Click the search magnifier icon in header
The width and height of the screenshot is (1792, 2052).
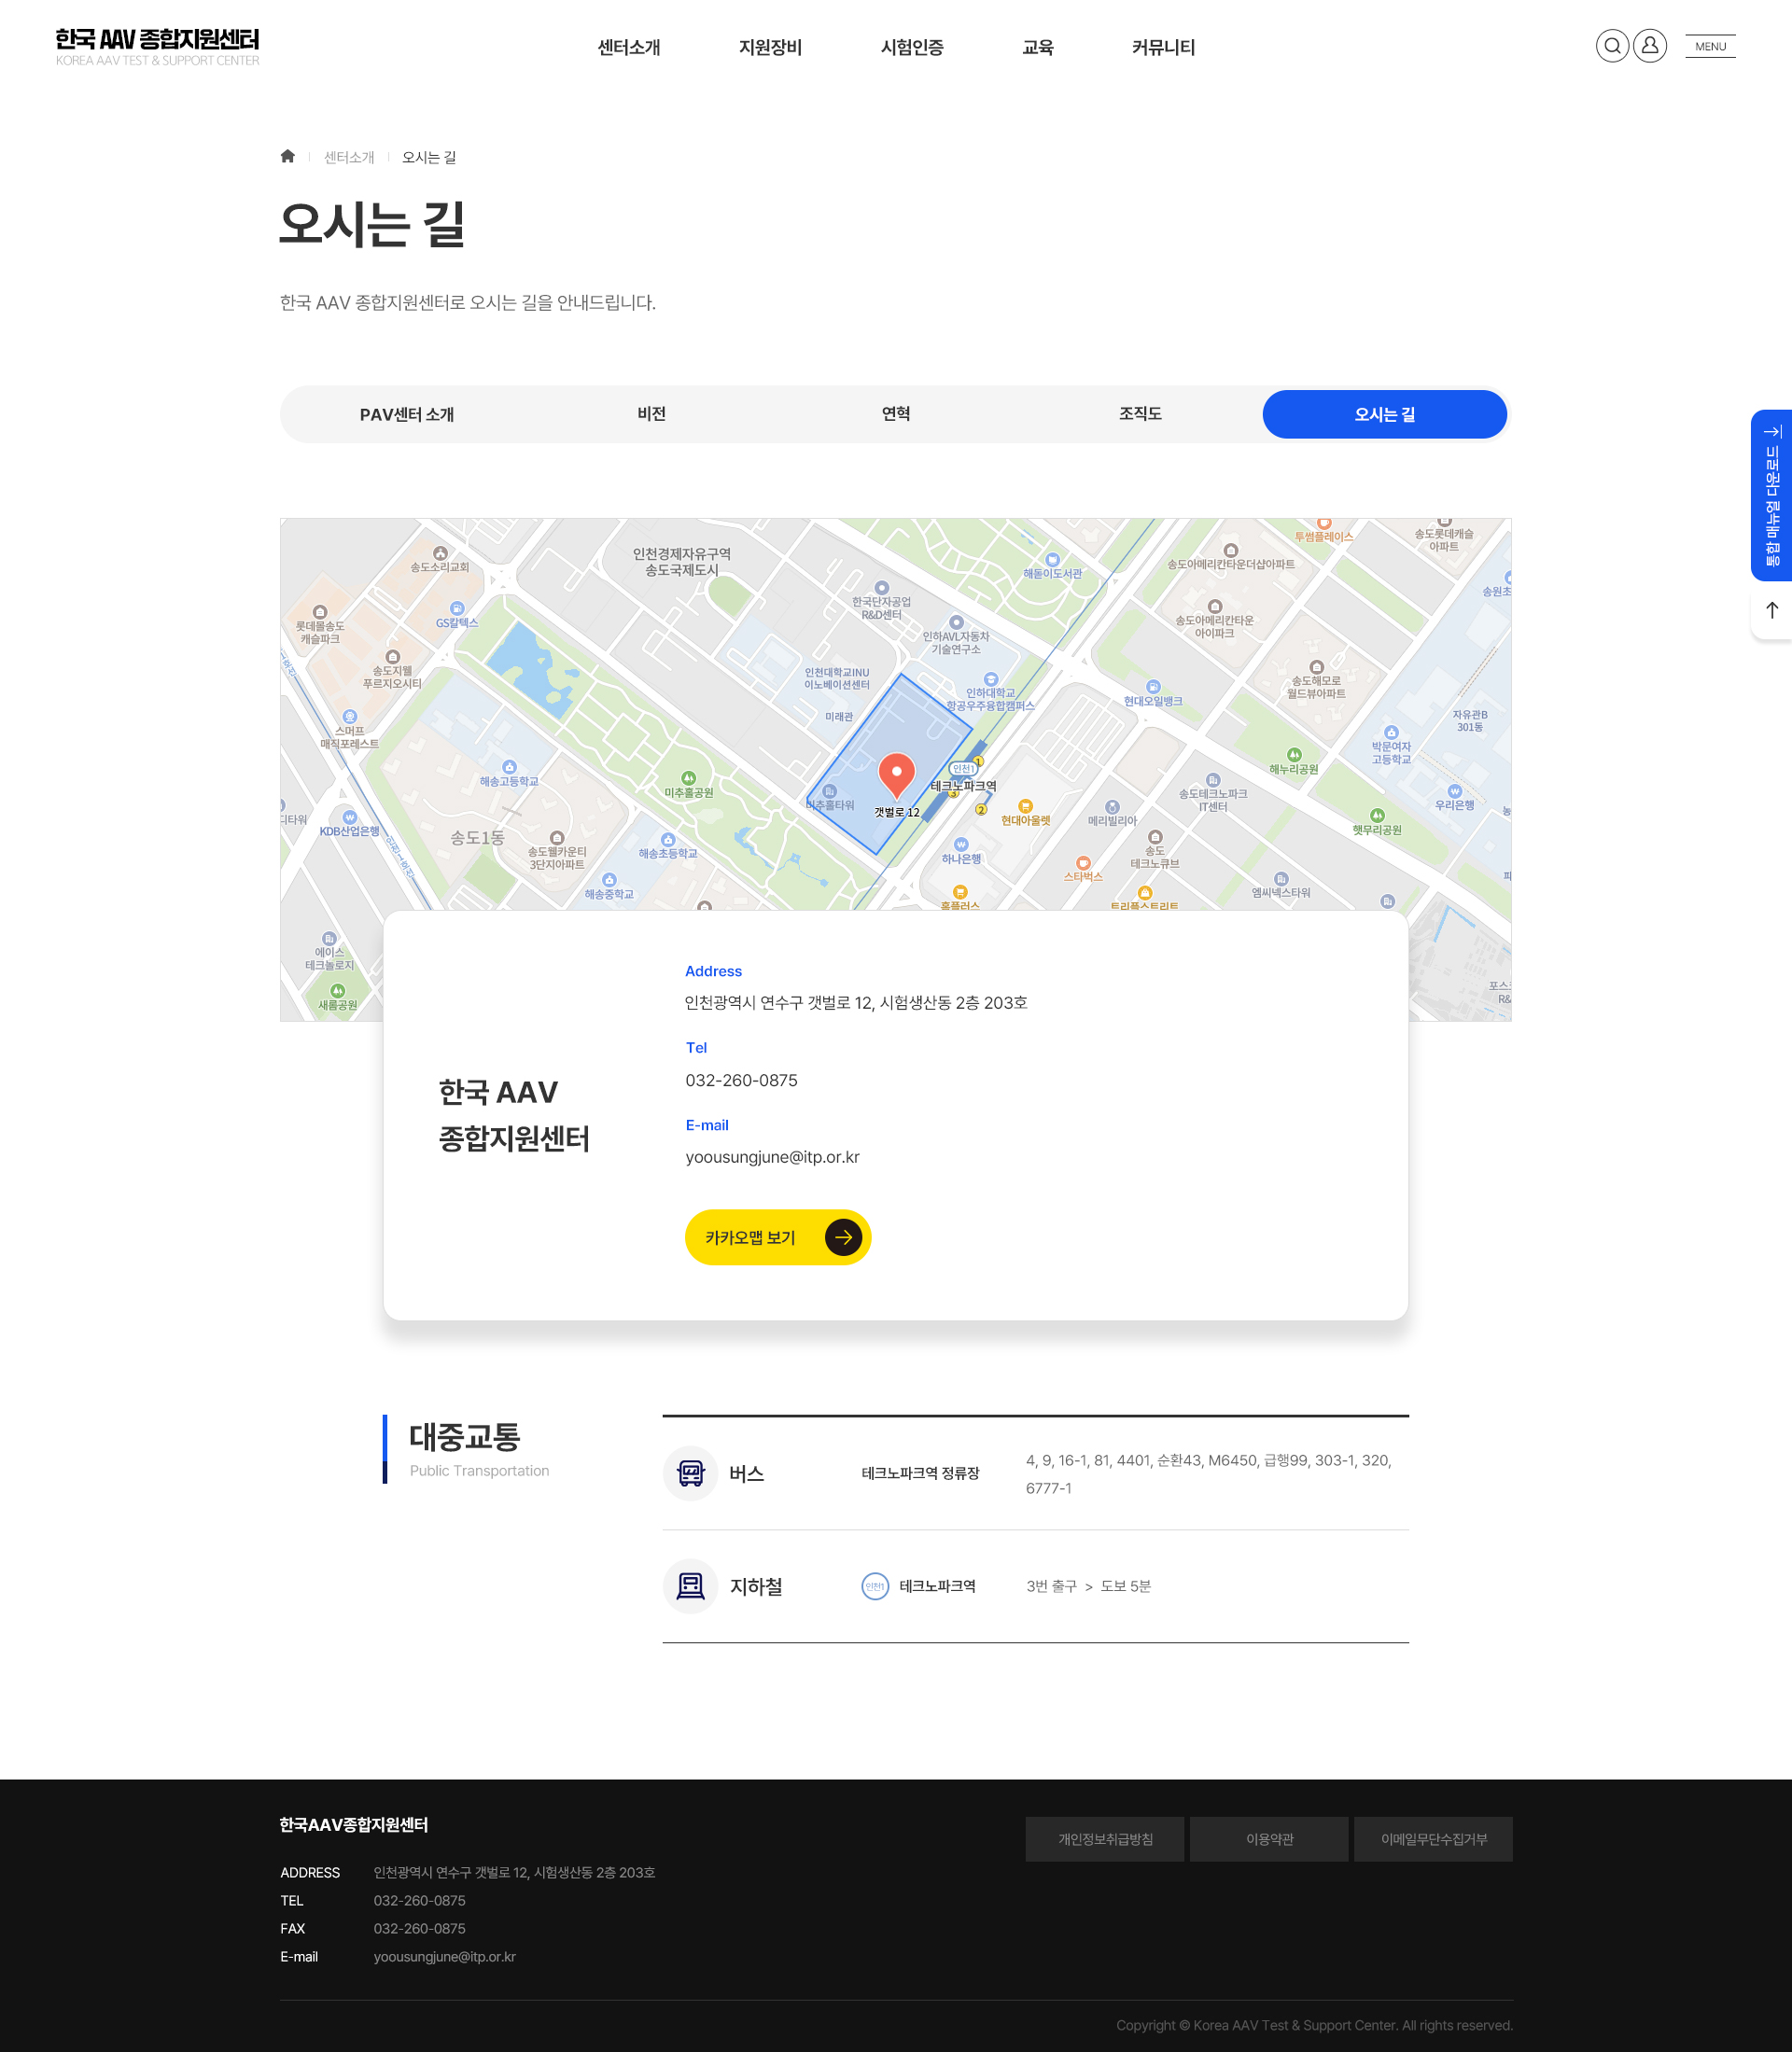pyautogui.click(x=1612, y=46)
